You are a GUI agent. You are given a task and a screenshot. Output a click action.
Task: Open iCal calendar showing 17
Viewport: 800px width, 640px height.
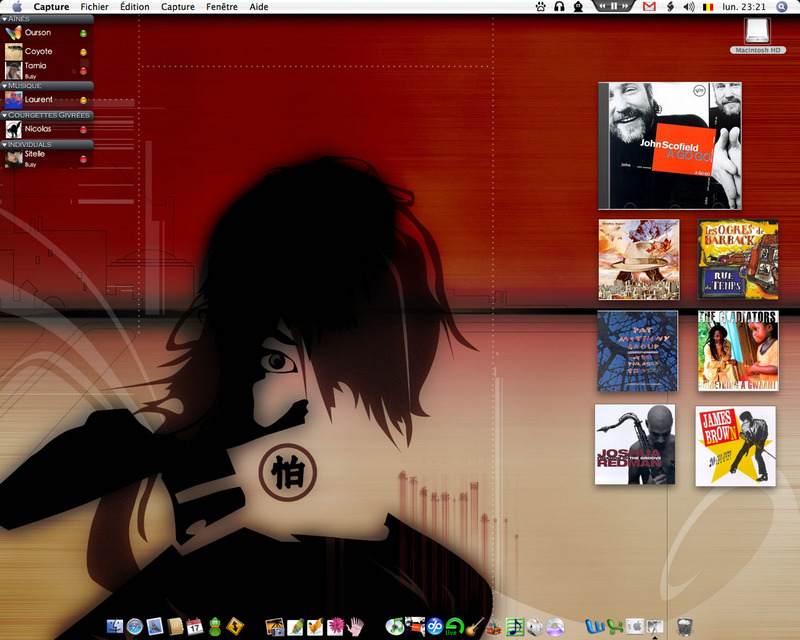[195, 626]
